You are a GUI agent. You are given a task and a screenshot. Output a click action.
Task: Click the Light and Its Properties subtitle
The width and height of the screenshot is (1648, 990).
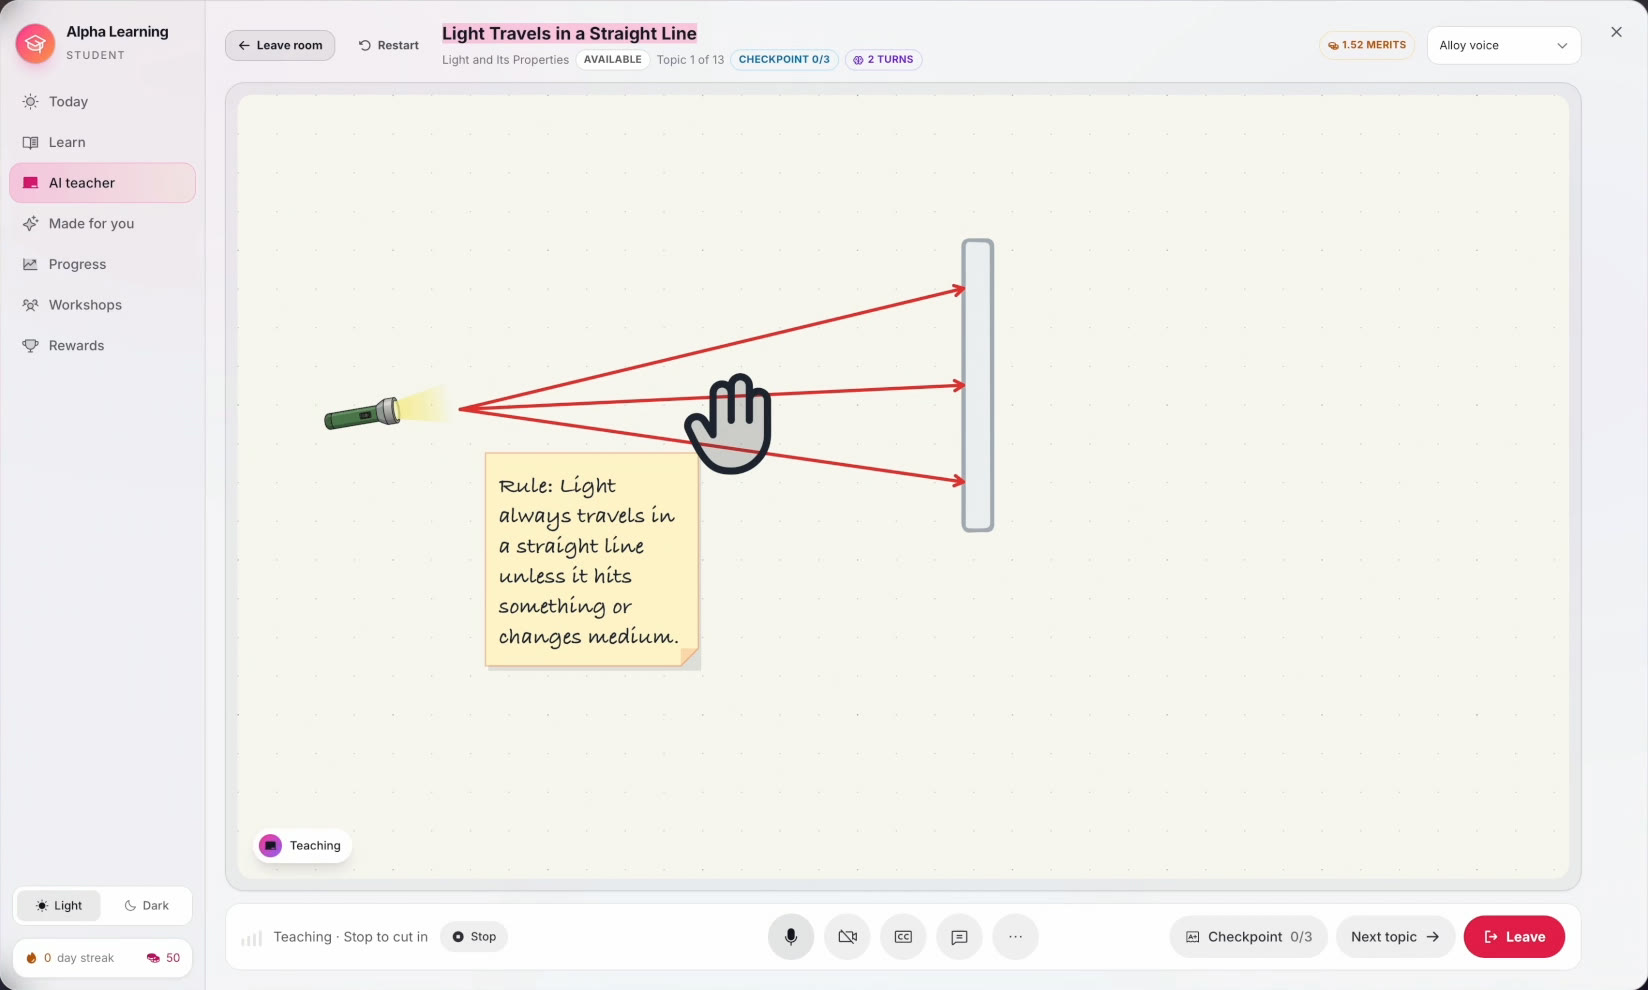[505, 60]
